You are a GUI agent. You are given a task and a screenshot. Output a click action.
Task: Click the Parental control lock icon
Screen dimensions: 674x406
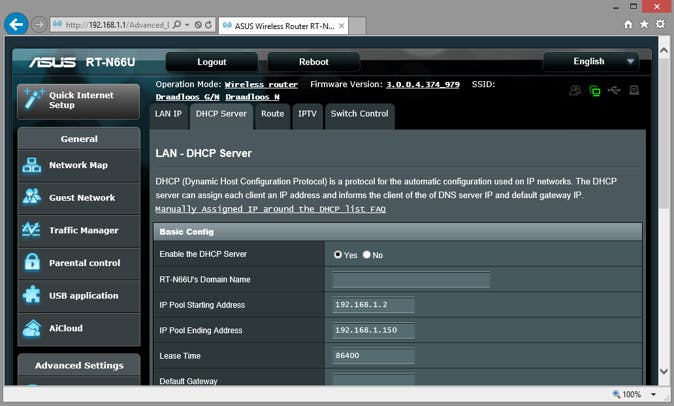coord(32,262)
